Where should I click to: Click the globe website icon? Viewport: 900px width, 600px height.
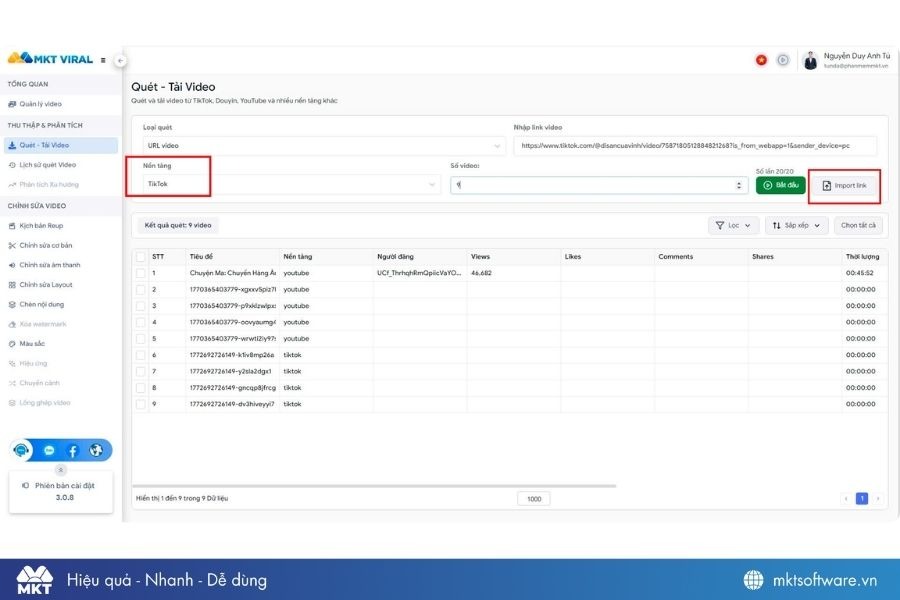[96, 451]
